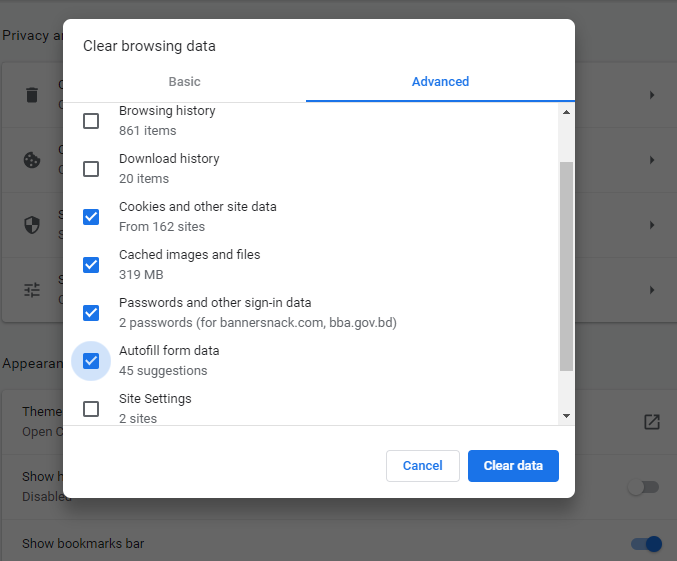Image resolution: width=677 pixels, height=561 pixels.
Task: Select the Advanced tab
Action: click(440, 82)
